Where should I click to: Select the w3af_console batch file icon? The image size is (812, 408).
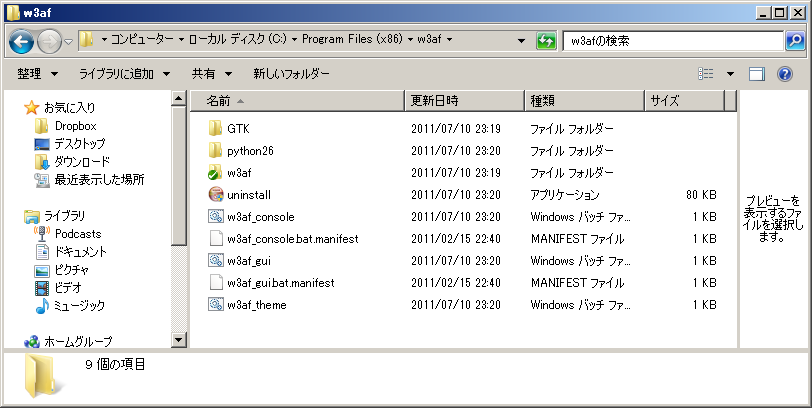[x=215, y=217]
